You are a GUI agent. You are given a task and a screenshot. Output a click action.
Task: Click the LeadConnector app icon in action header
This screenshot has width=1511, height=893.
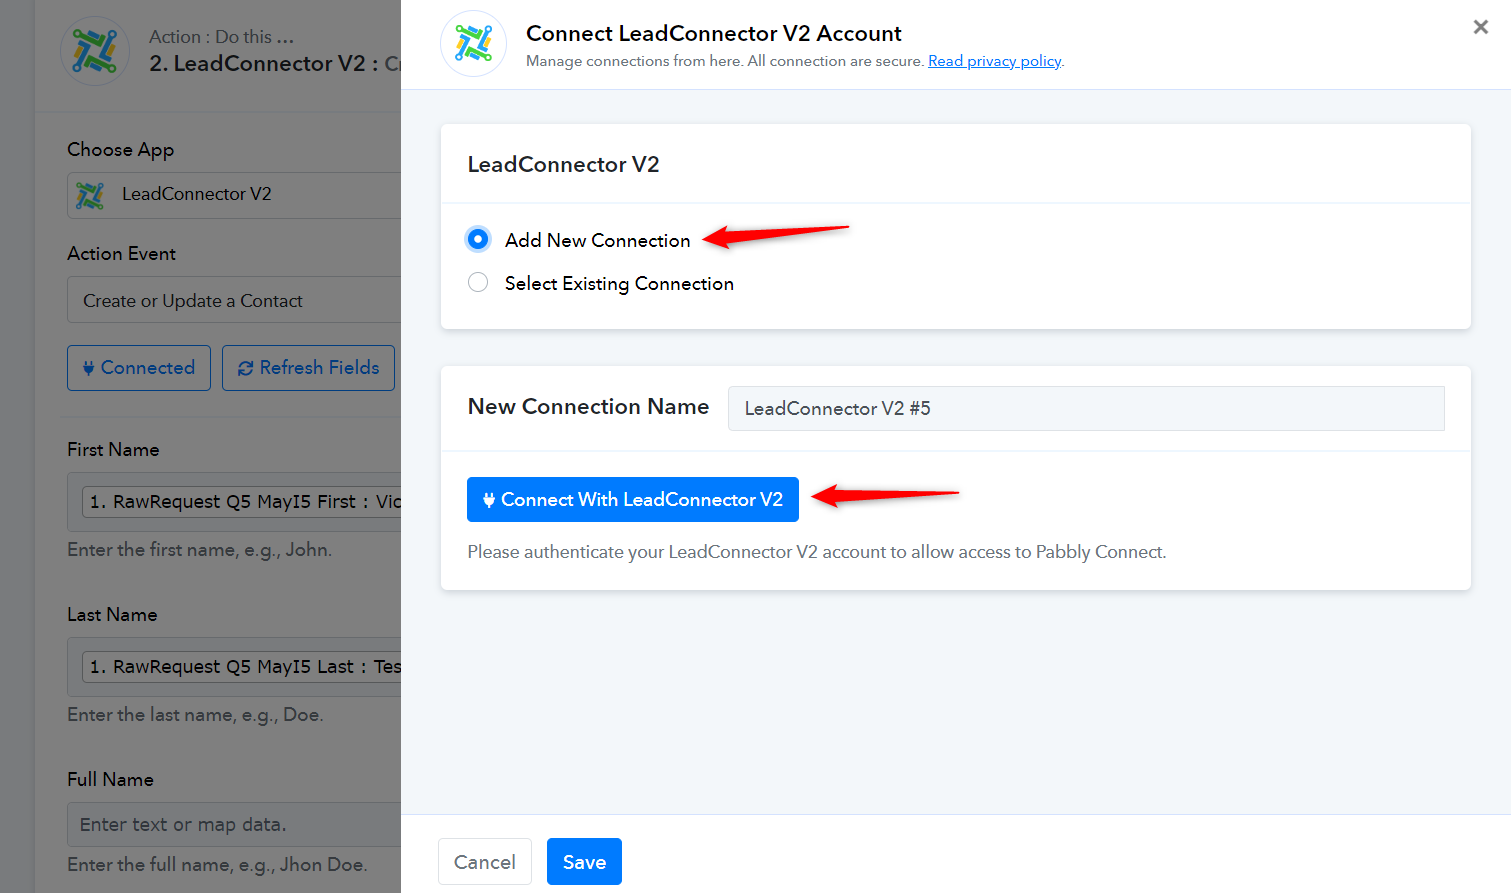[95, 51]
